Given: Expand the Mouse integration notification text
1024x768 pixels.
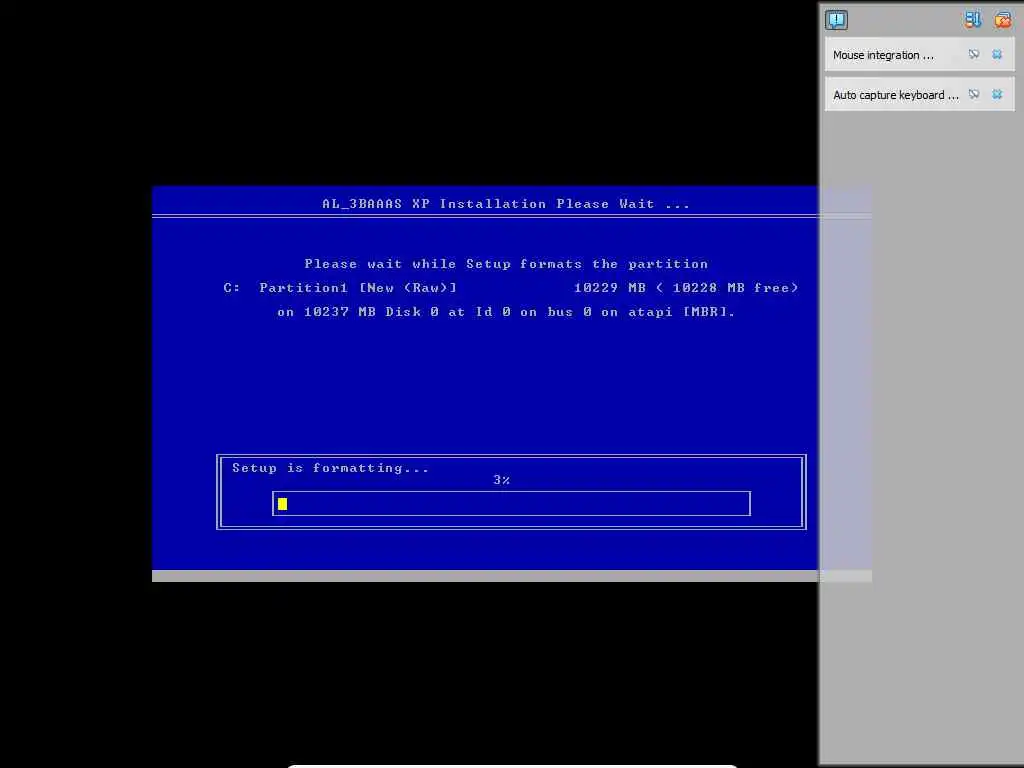Looking at the screenshot, I should [883, 56].
